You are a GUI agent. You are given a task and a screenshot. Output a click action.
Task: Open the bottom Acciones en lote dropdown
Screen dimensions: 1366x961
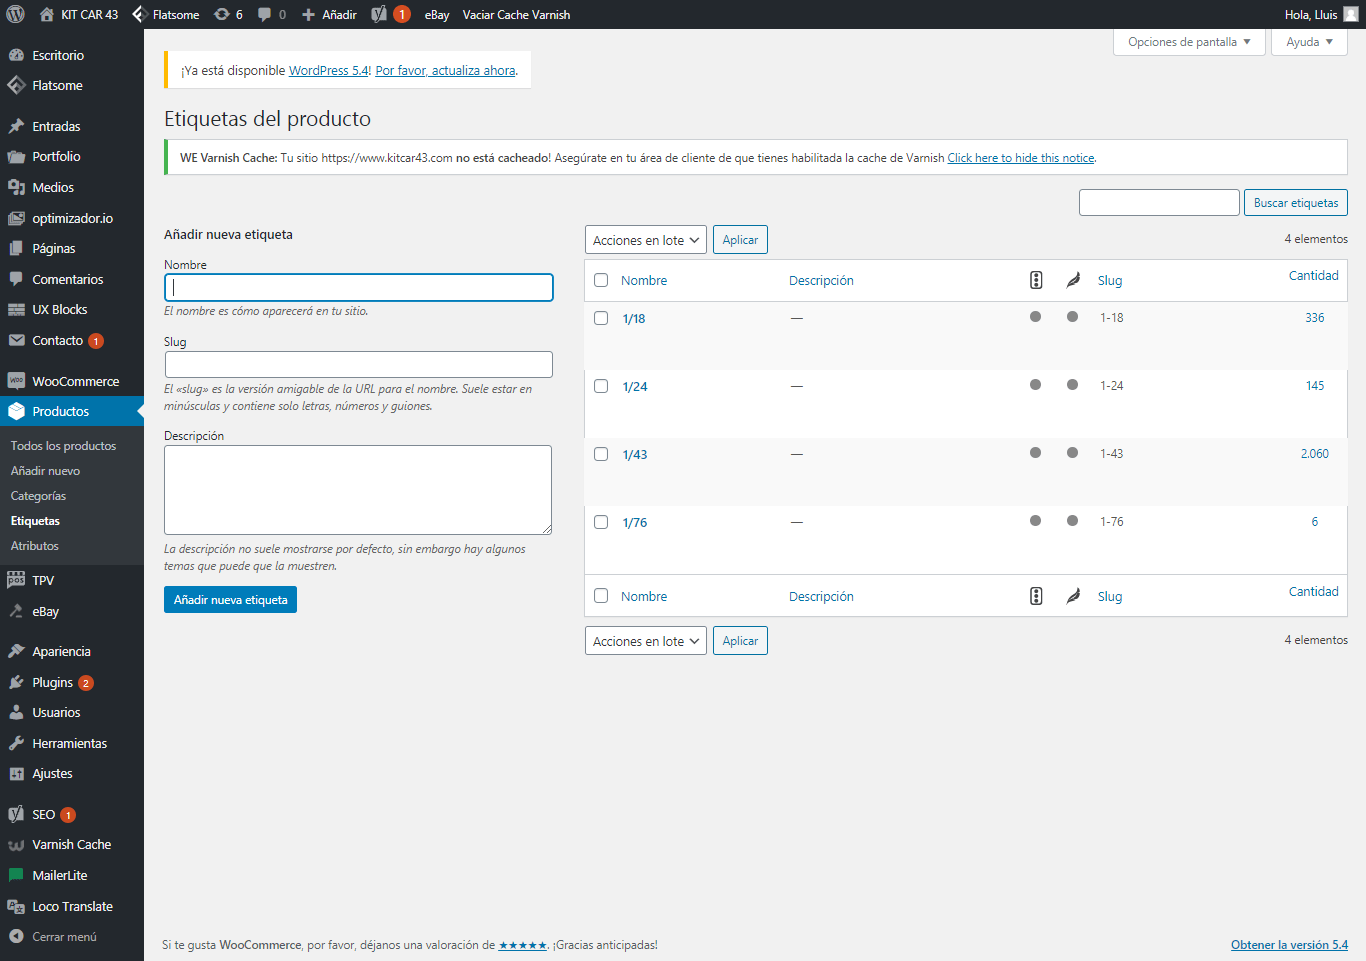point(646,641)
